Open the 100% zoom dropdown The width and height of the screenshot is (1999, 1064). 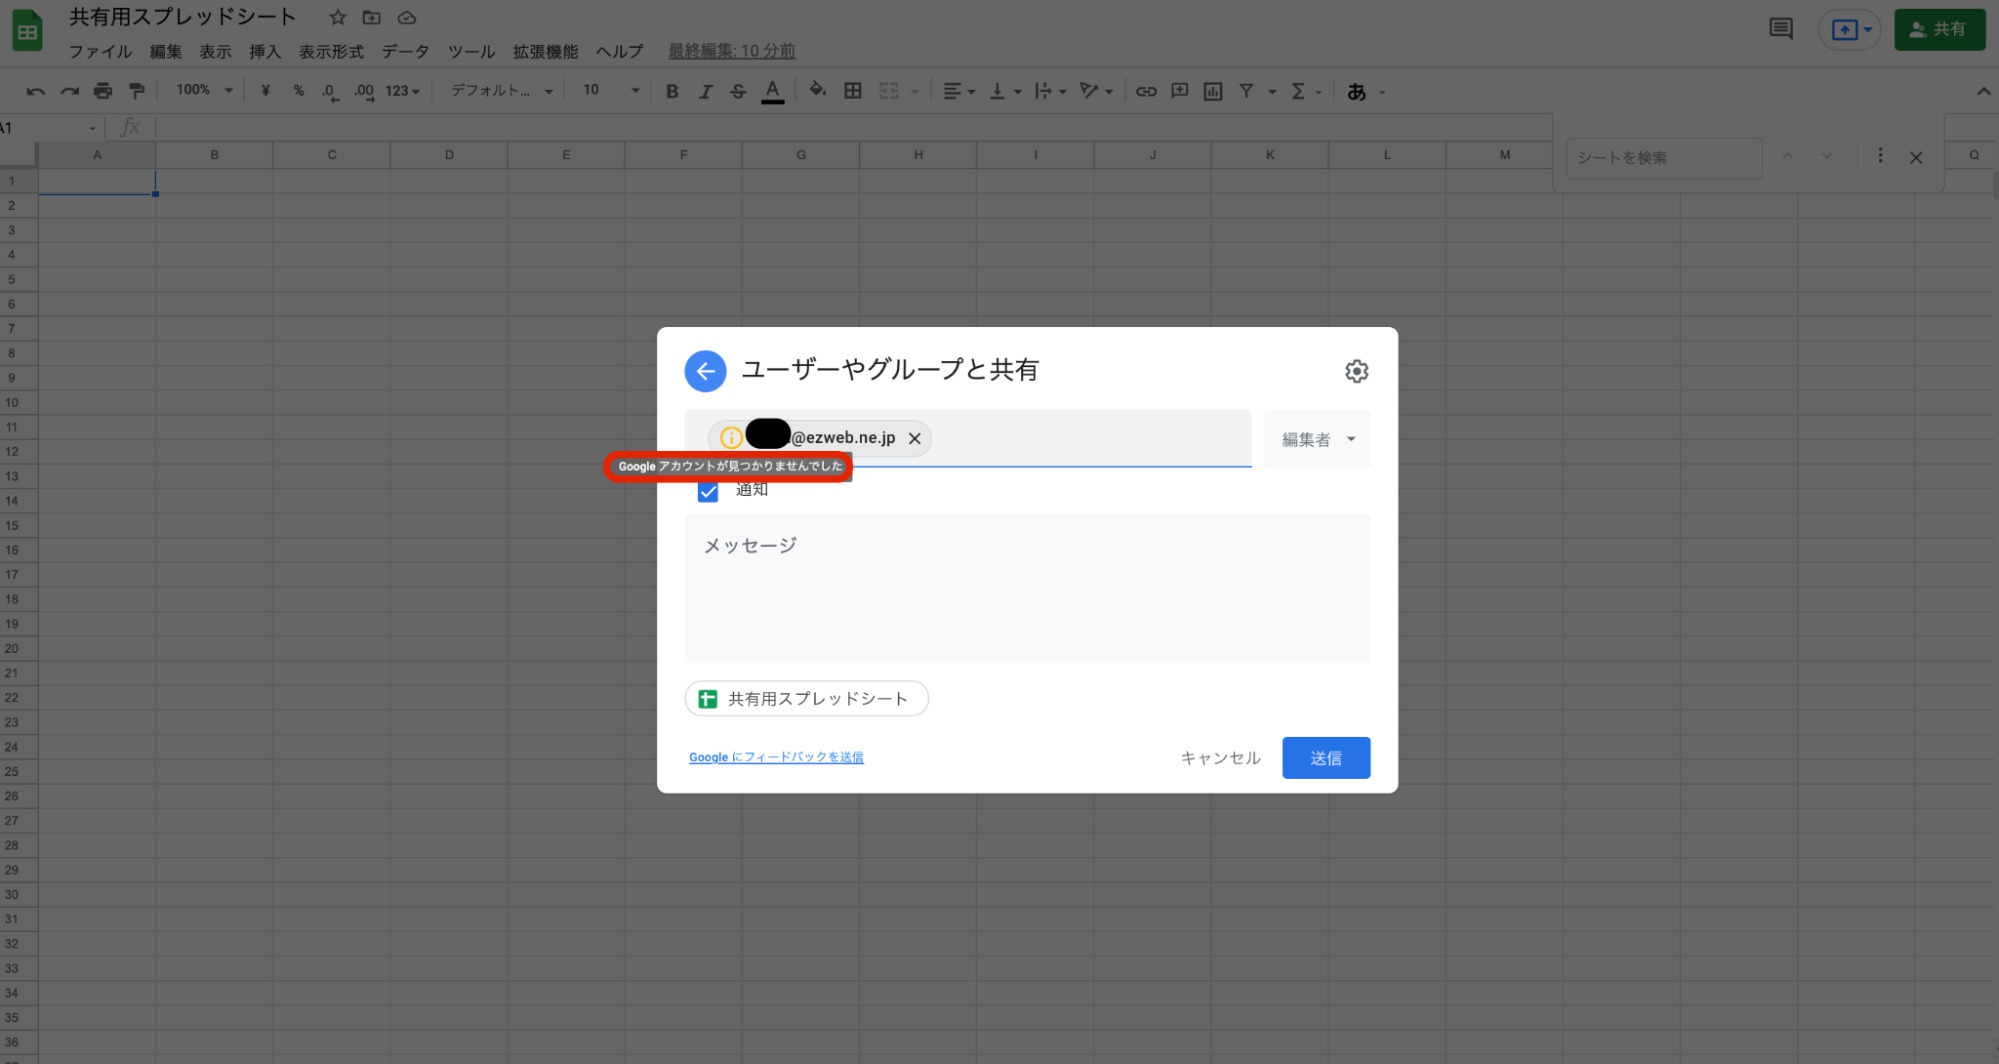[x=204, y=90]
